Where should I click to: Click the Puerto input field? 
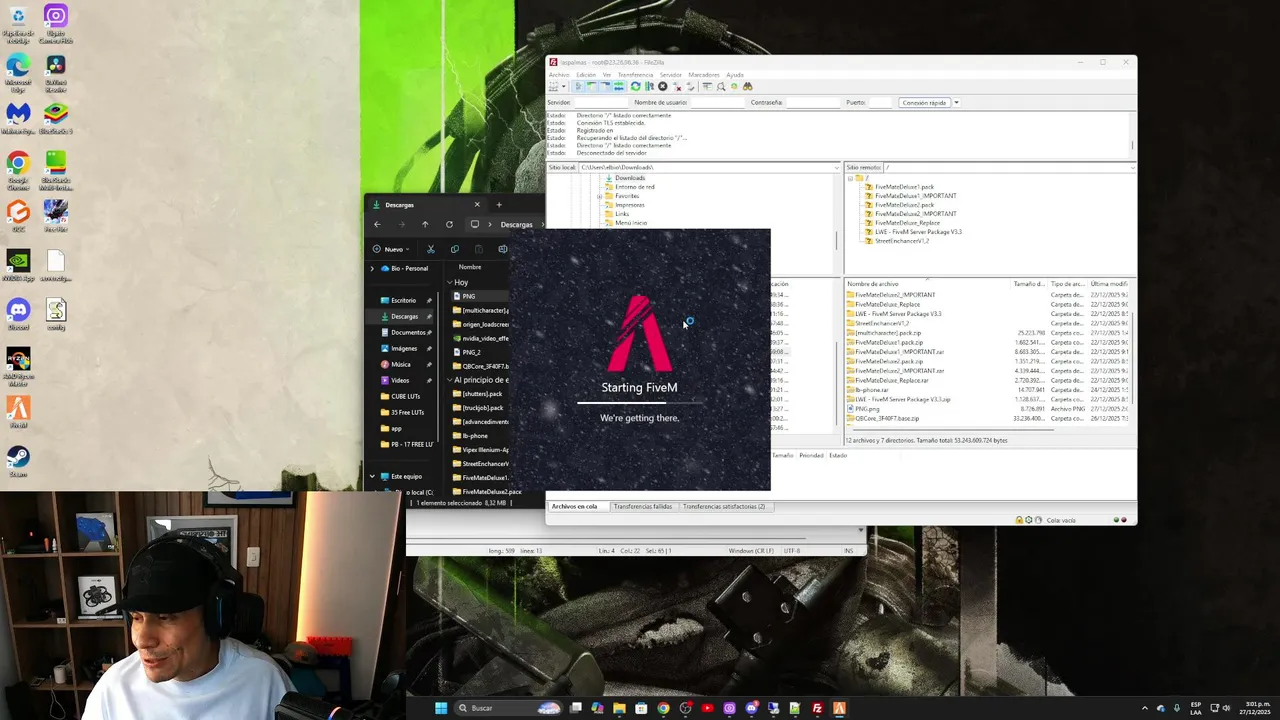pyautogui.click(x=880, y=102)
